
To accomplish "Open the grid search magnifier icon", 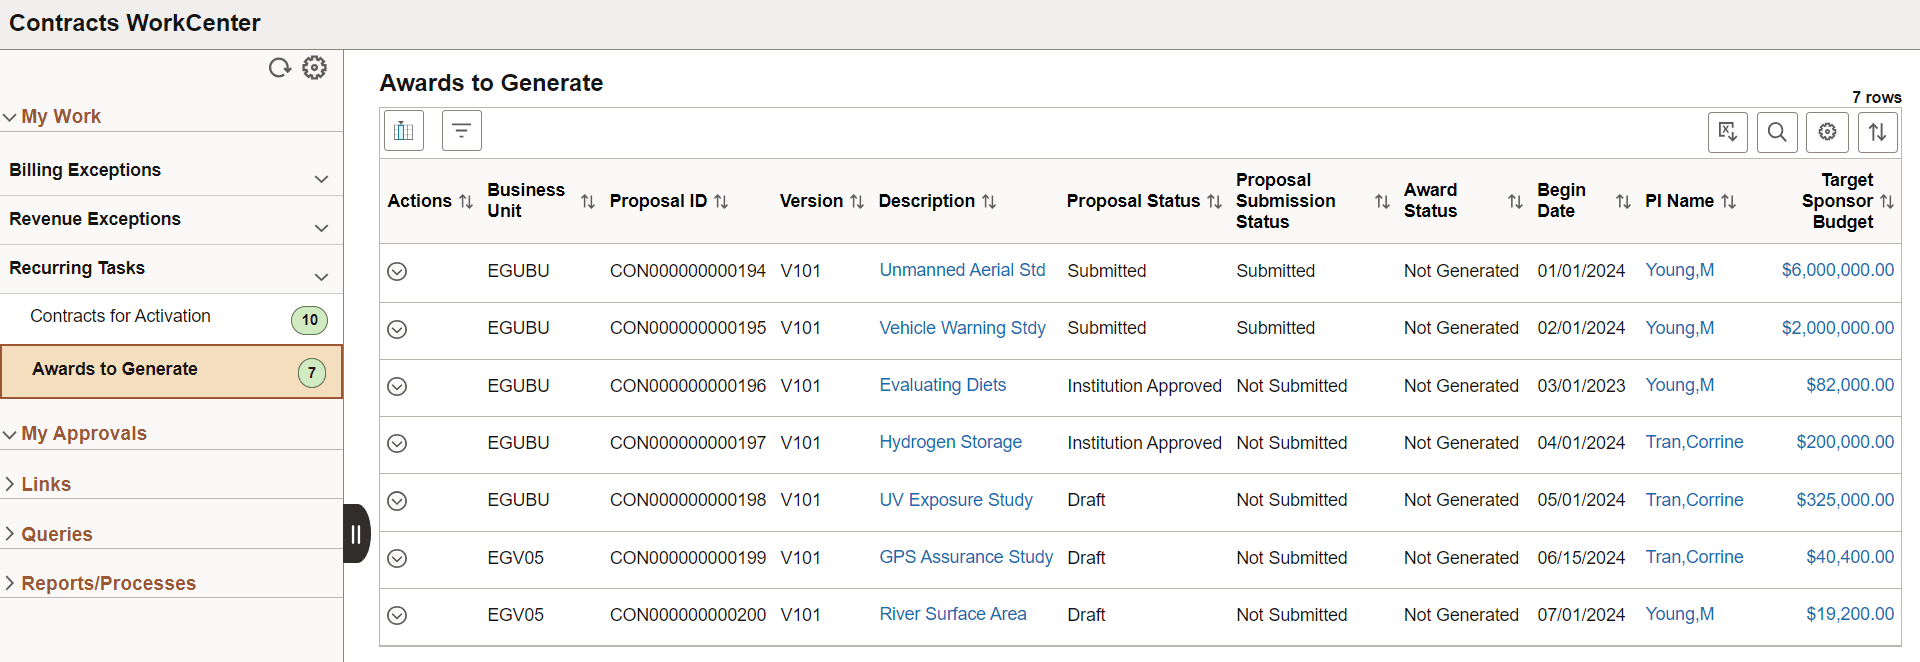I will click(1777, 132).
